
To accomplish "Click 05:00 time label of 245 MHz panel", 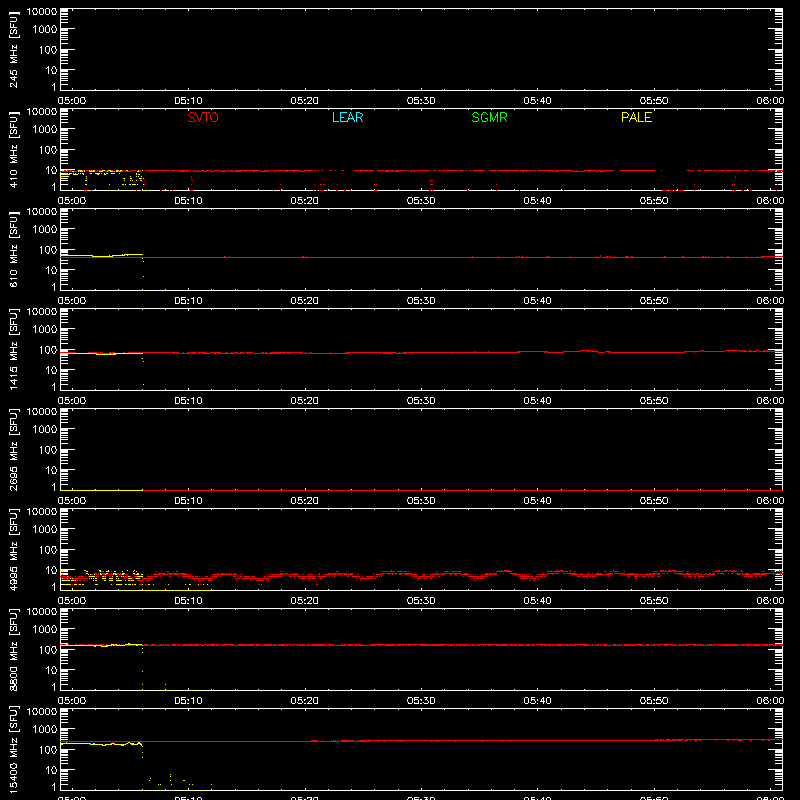I will [x=72, y=101].
